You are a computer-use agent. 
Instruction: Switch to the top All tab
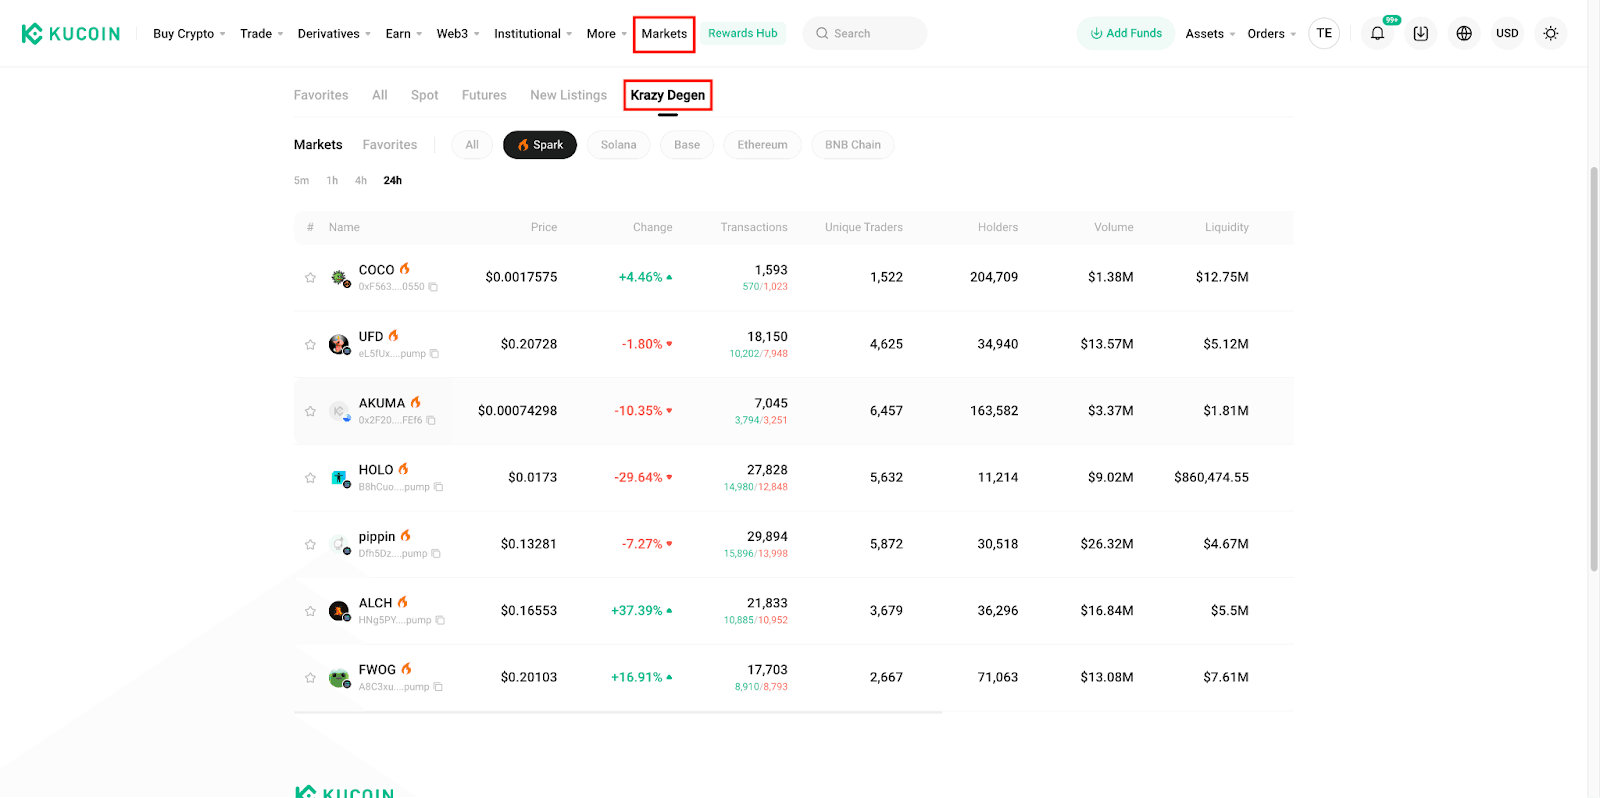[380, 95]
